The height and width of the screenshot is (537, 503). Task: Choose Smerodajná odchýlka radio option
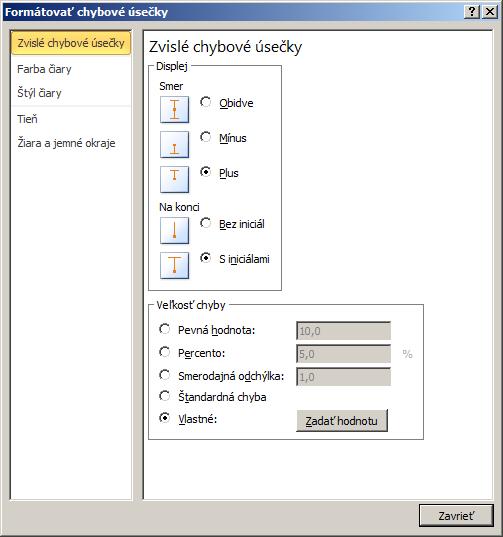tap(165, 375)
